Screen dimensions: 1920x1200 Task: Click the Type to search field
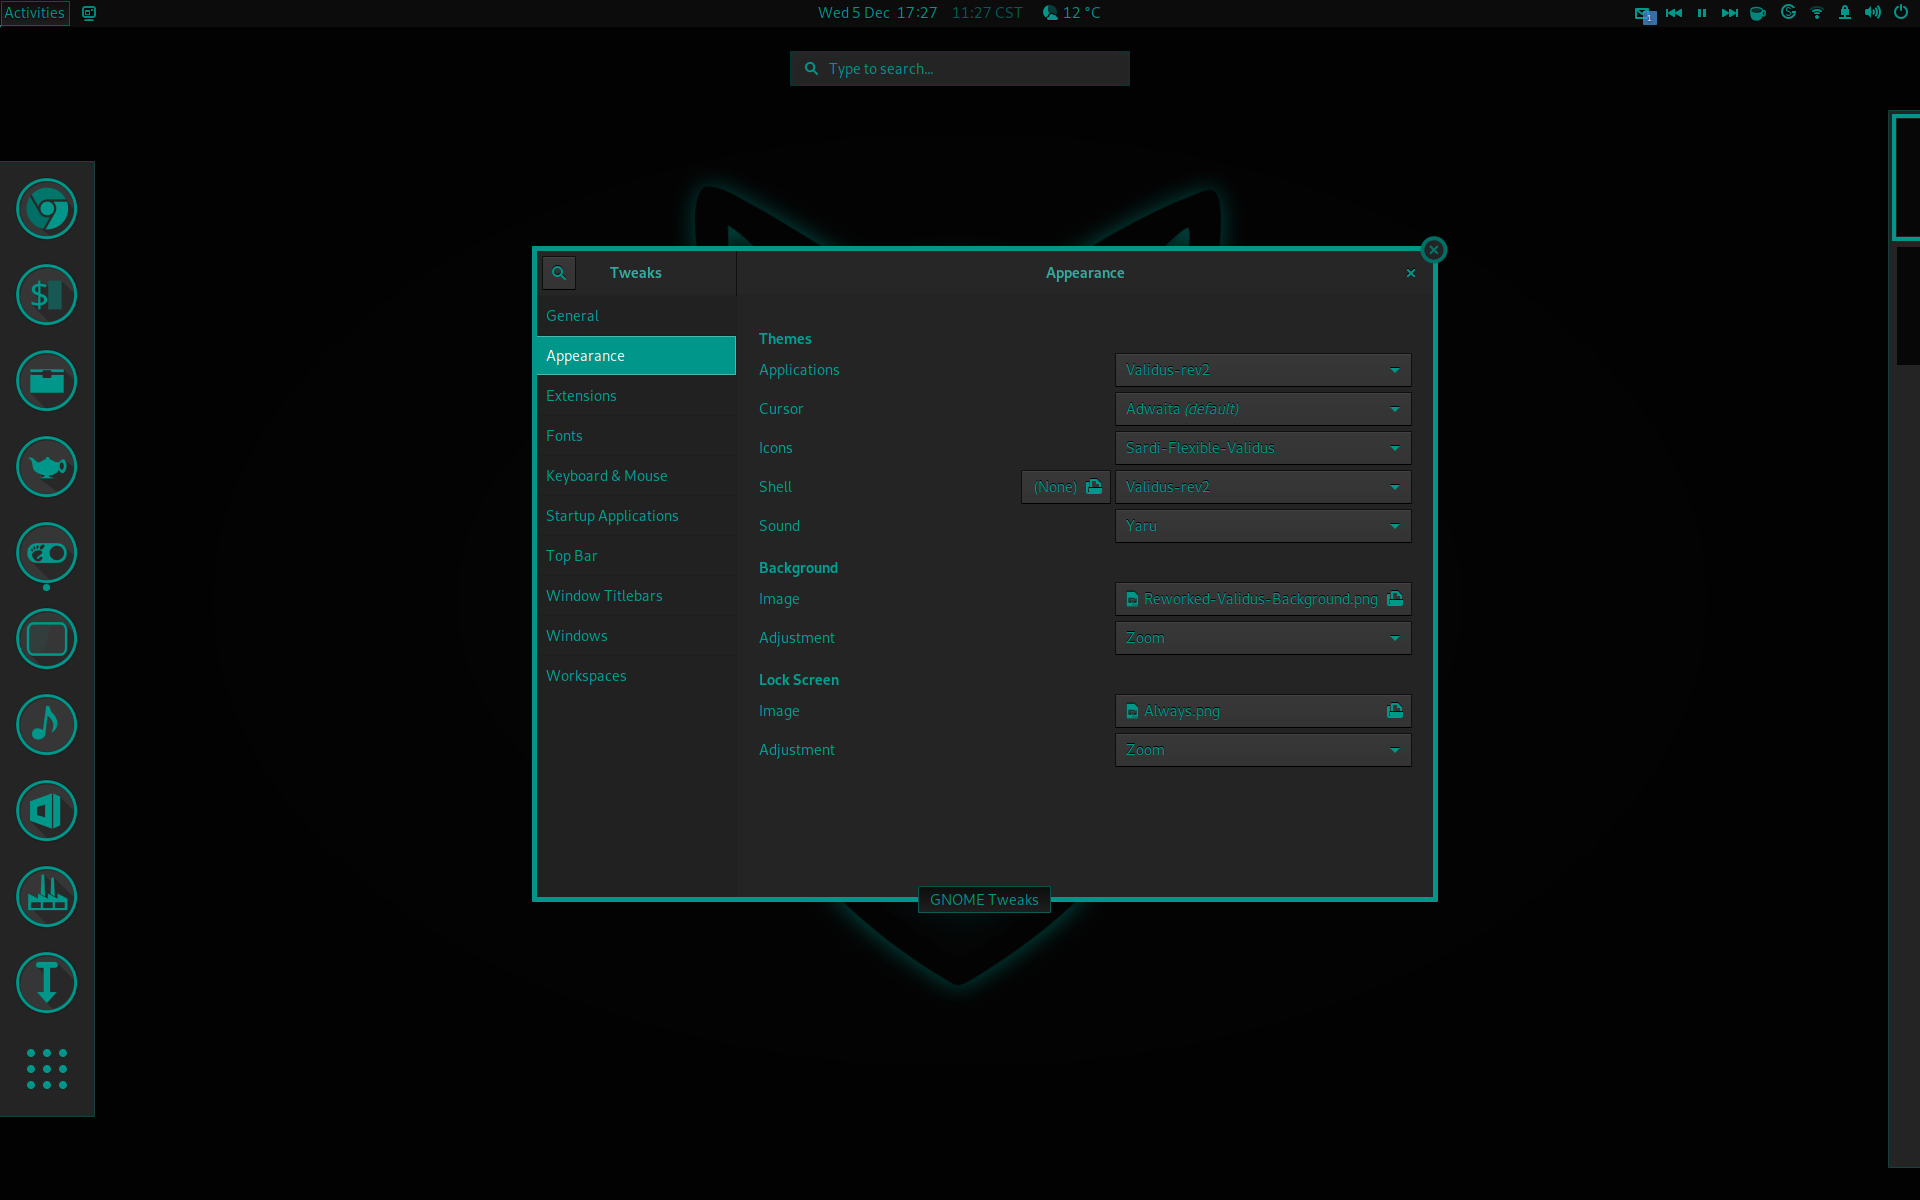pos(960,69)
